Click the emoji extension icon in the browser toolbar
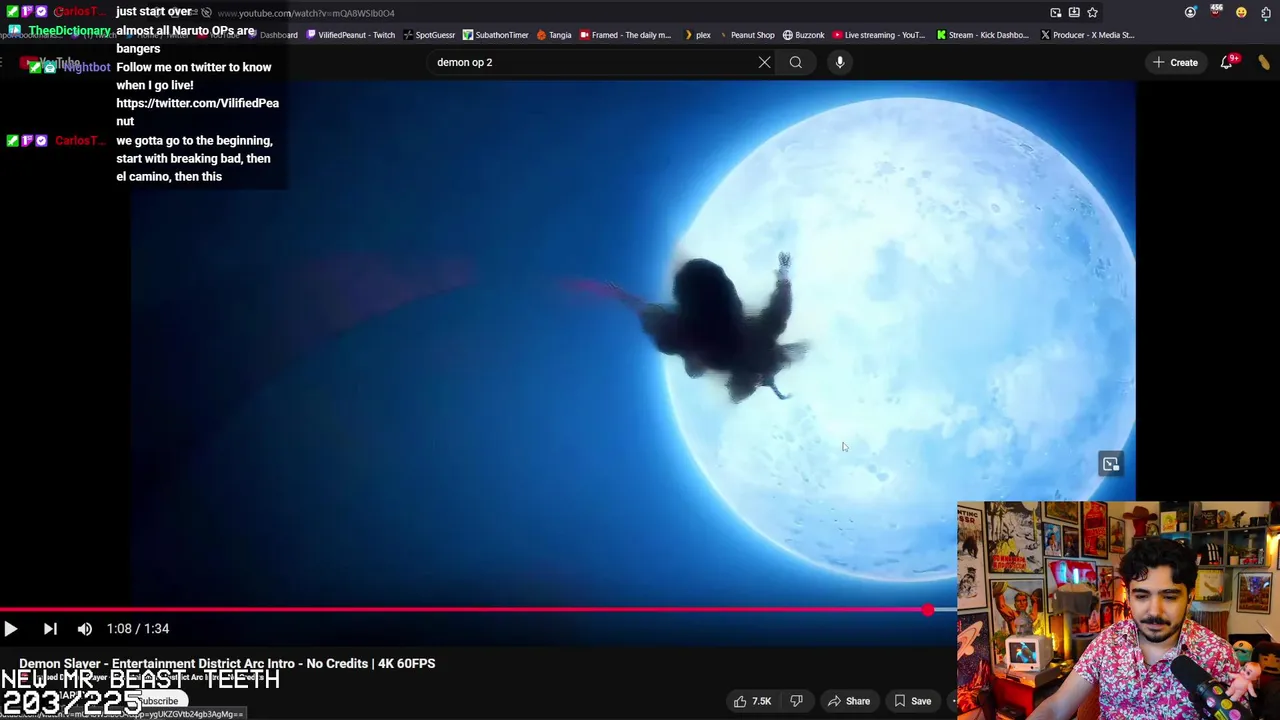 tap(1241, 12)
